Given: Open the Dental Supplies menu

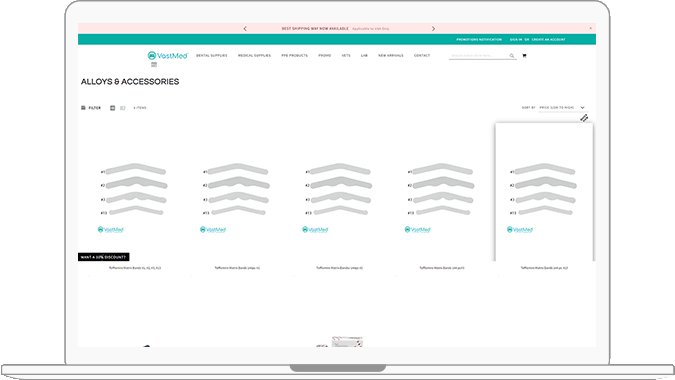Looking at the screenshot, I should (x=212, y=56).
